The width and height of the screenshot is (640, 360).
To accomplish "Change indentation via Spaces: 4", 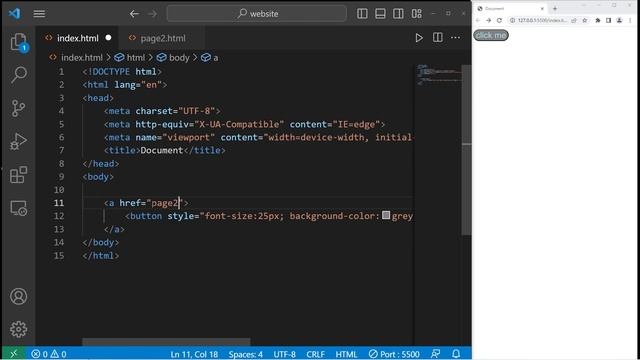I will (245, 354).
